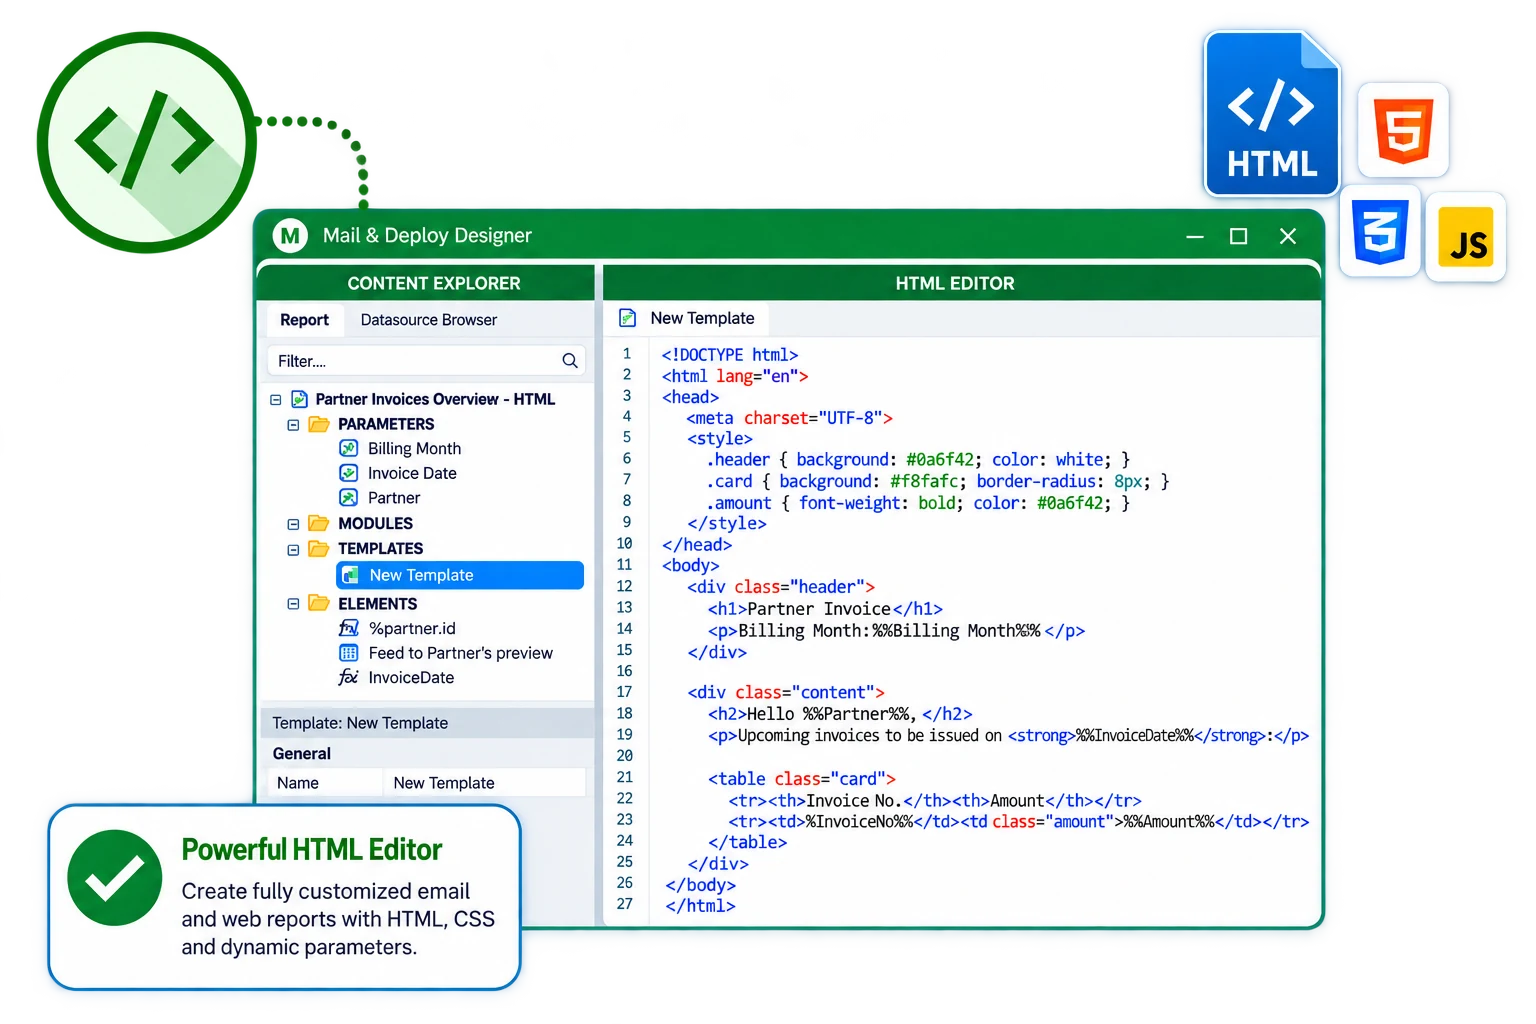Click code line 21 table class card
The width and height of the screenshot is (1536, 1024).
click(801, 779)
